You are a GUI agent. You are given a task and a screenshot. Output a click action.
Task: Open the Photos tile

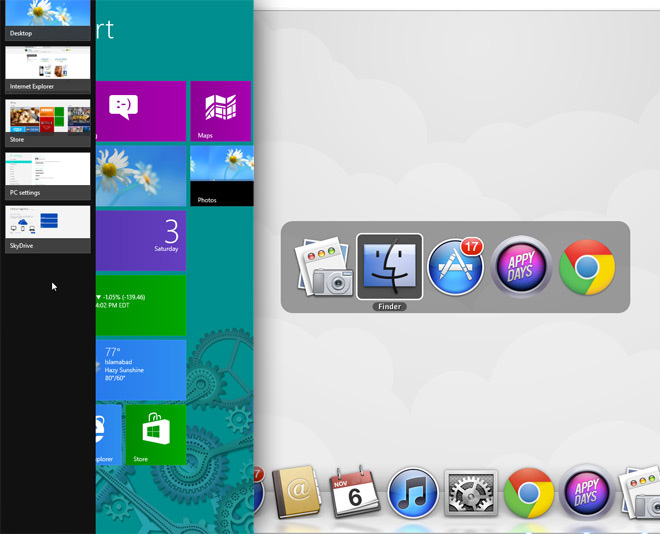[x=222, y=176]
